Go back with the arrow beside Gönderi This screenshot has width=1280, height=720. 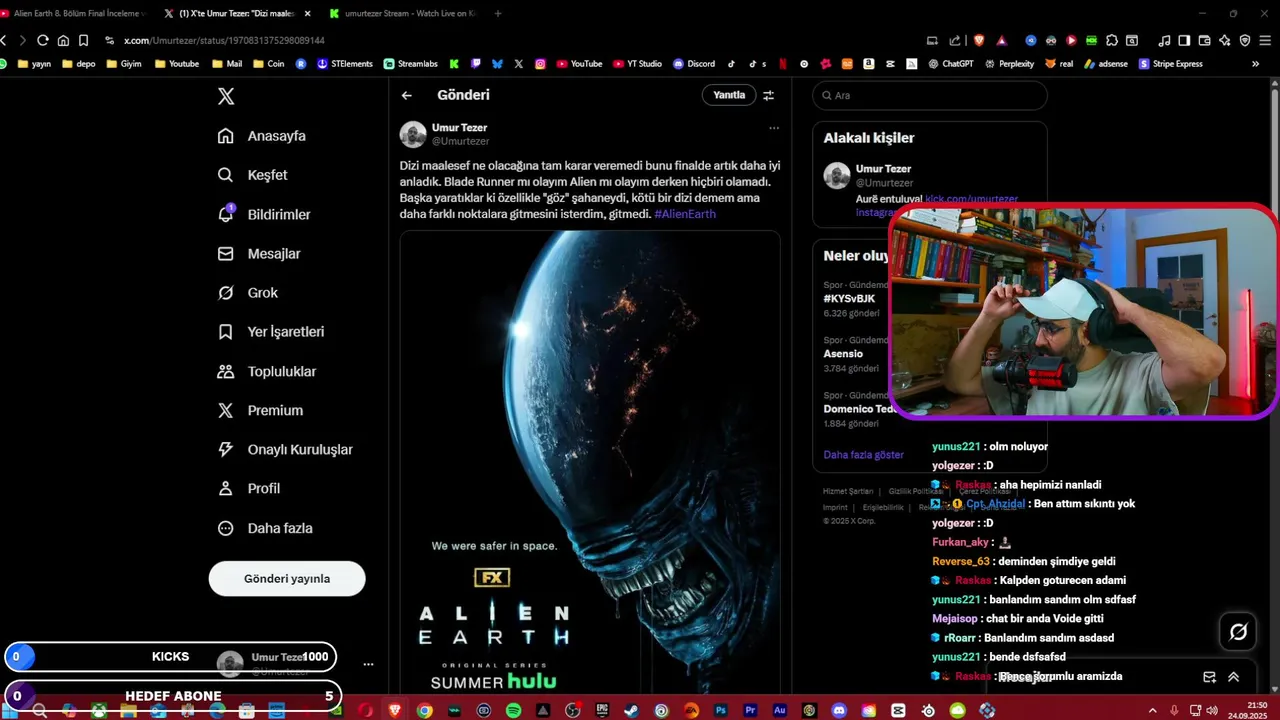click(407, 95)
